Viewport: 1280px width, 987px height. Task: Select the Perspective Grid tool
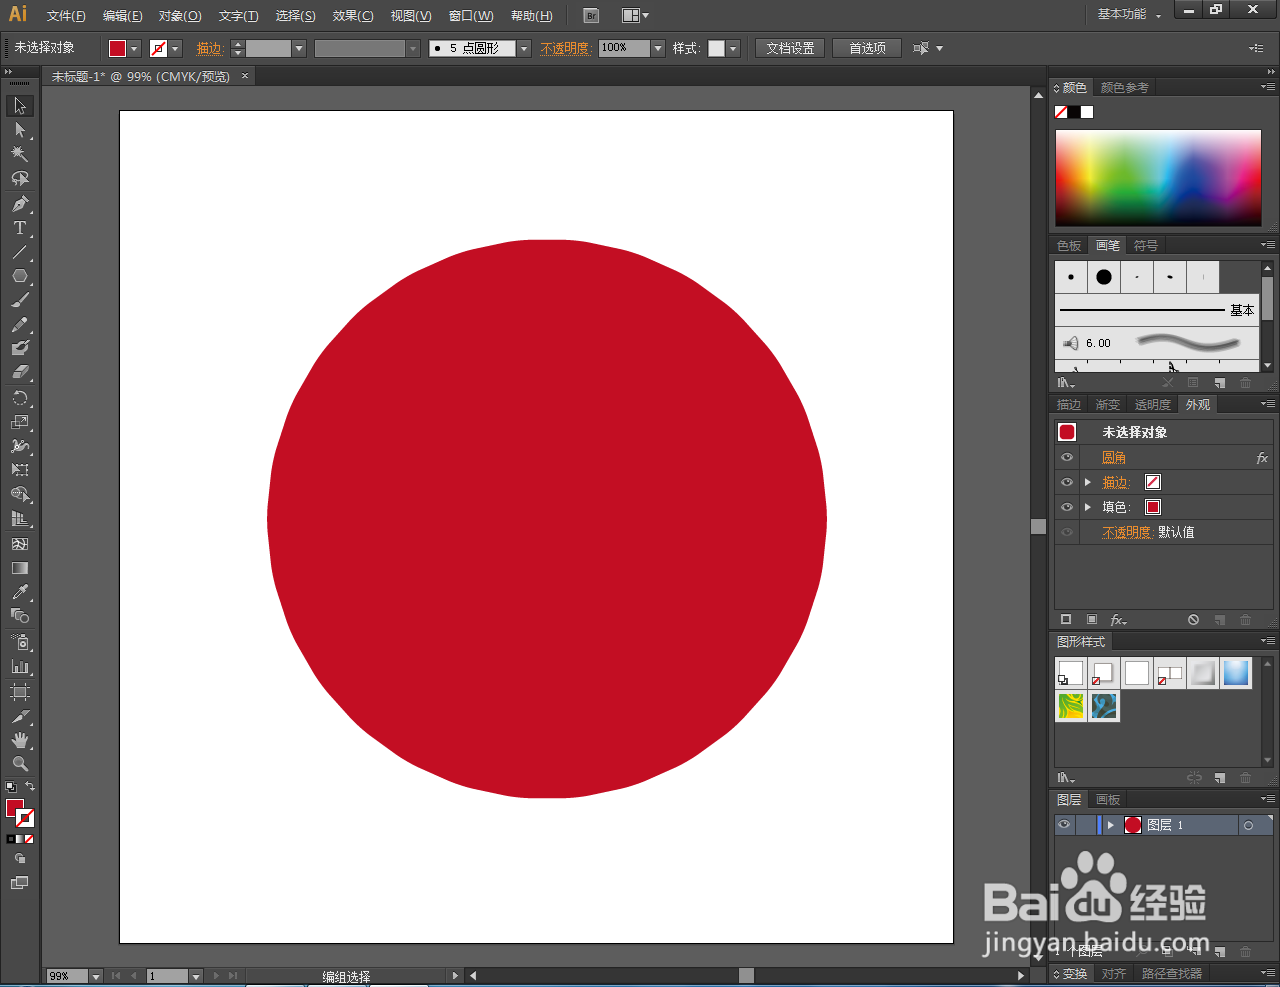point(20,519)
